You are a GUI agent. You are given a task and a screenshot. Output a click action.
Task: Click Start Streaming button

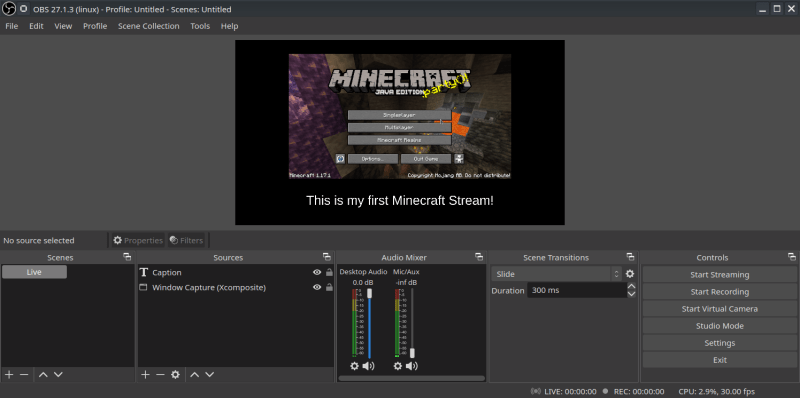pos(719,275)
